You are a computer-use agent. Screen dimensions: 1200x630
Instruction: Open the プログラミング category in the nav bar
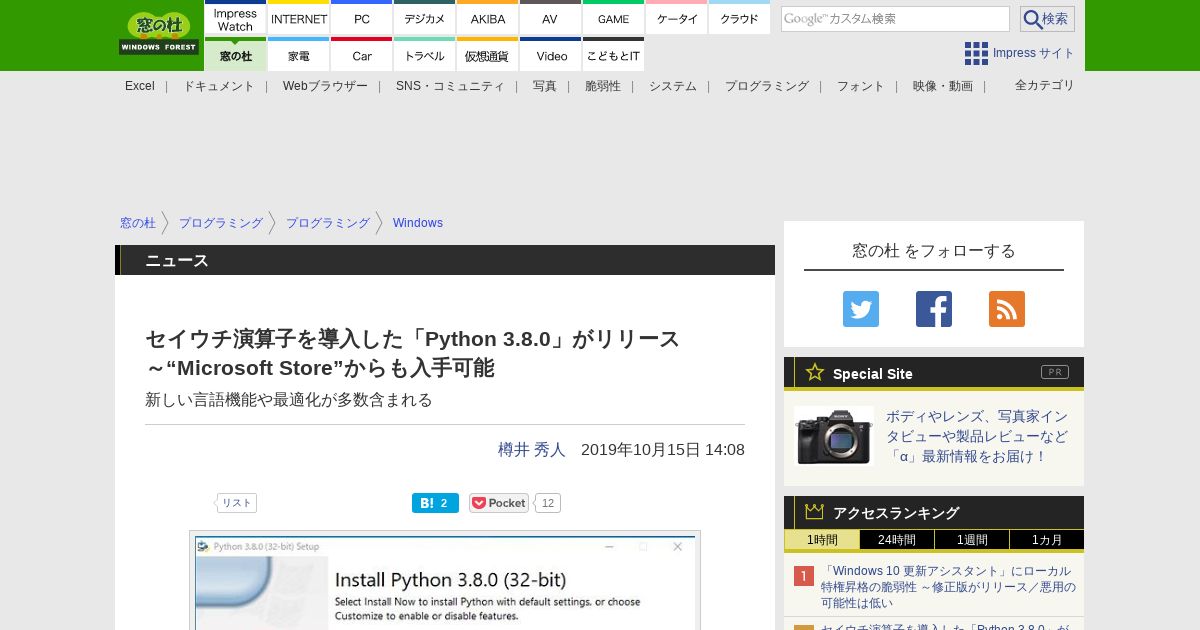click(767, 86)
